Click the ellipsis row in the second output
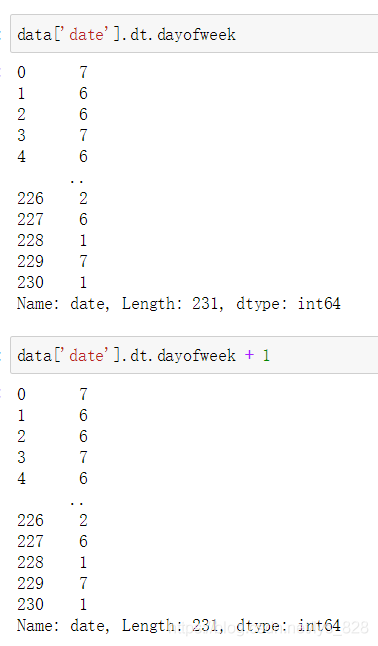The width and height of the screenshot is (378, 646). pyautogui.click(x=77, y=503)
